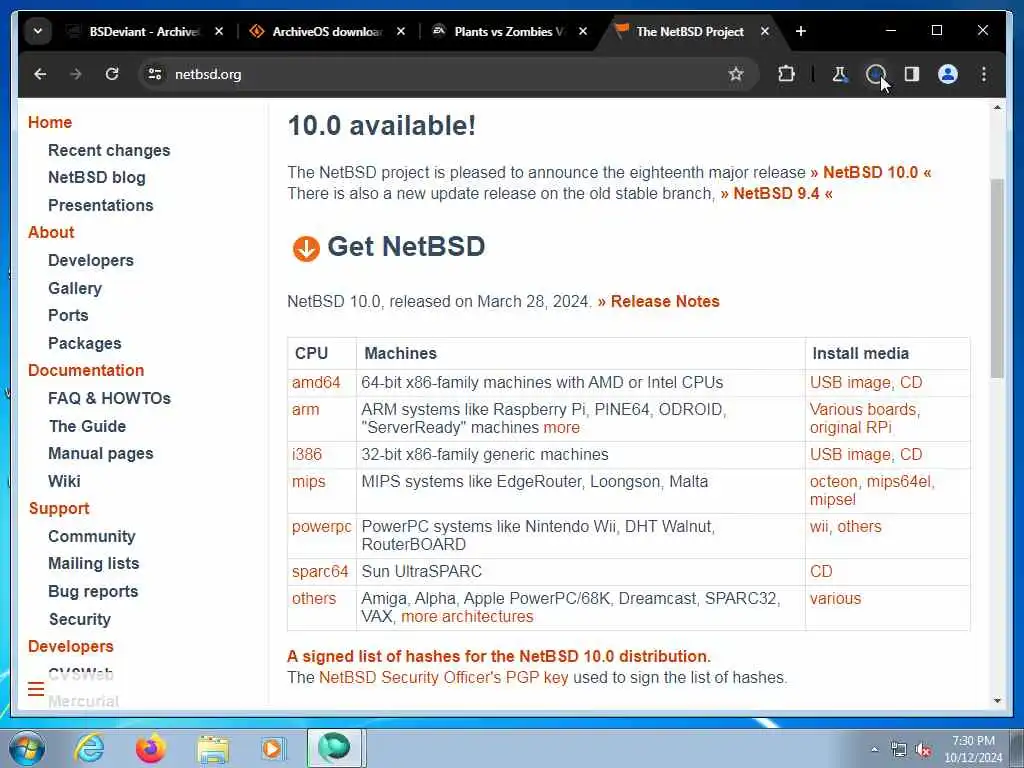Image resolution: width=1024 pixels, height=768 pixels.
Task: Open the Chrome three-dot menu
Action: [984, 74]
